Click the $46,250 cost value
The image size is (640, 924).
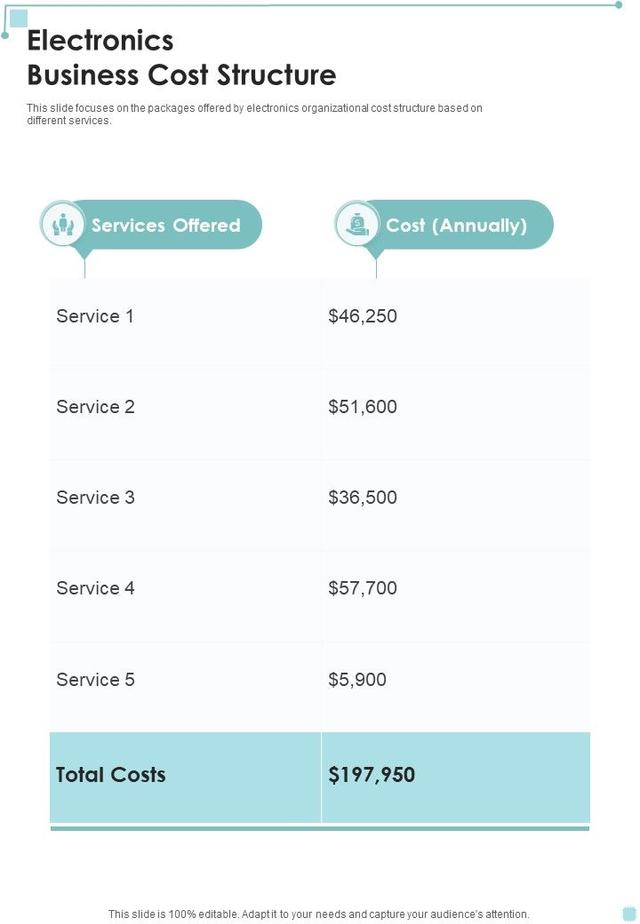click(362, 316)
